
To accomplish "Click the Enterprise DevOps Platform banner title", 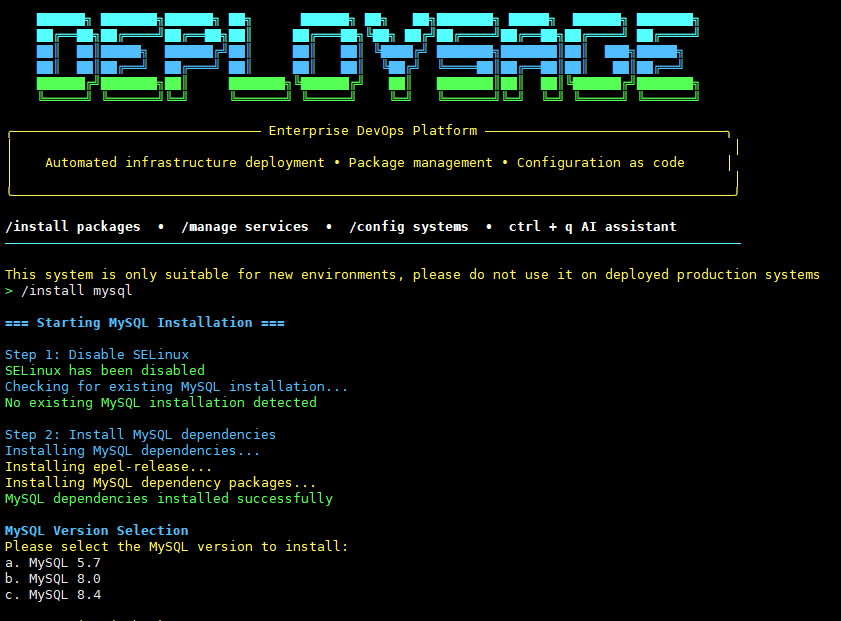I will click(x=373, y=130).
